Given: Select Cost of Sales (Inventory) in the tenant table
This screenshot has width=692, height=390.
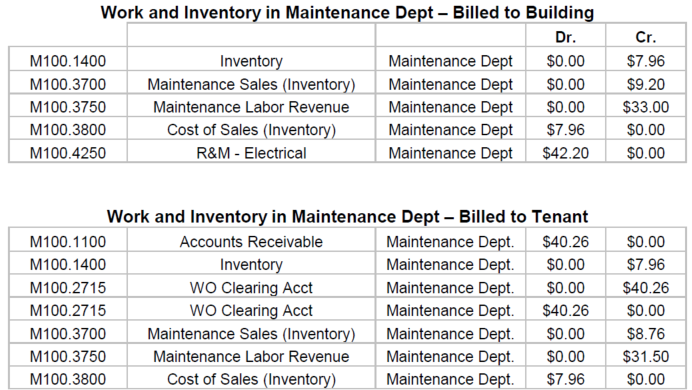Looking at the screenshot, I should 251,379.
